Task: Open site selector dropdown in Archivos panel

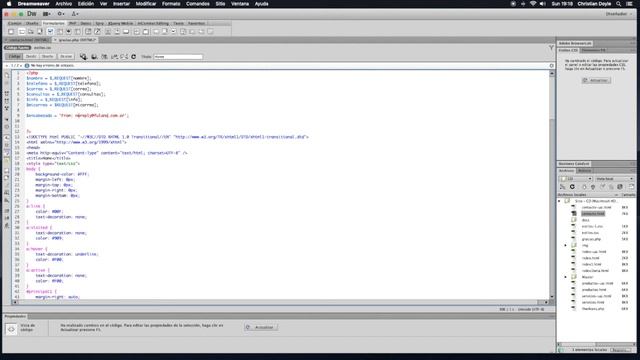Action: click(x=576, y=179)
